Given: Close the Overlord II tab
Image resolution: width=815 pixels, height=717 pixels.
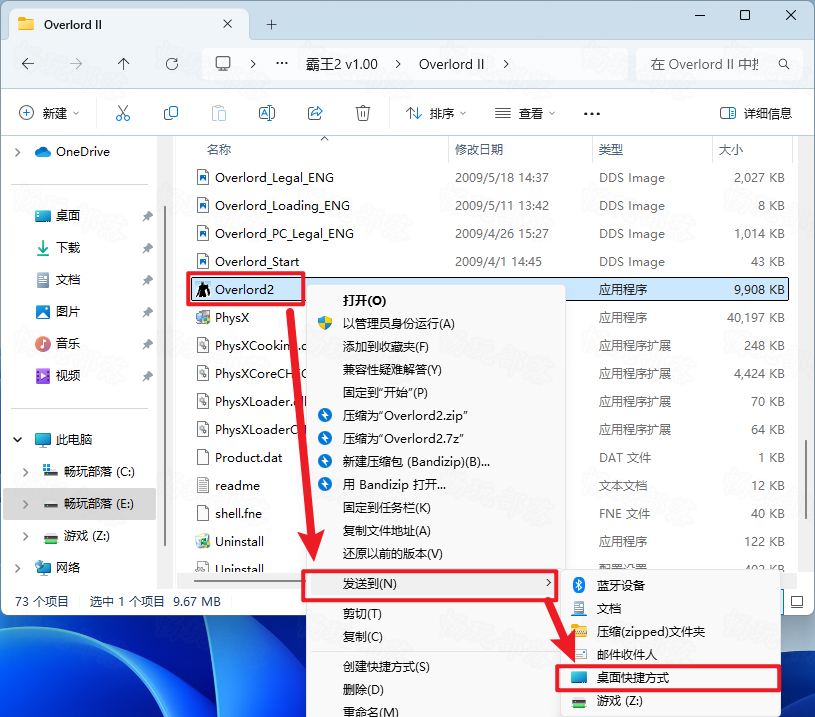Looking at the screenshot, I should pos(227,24).
